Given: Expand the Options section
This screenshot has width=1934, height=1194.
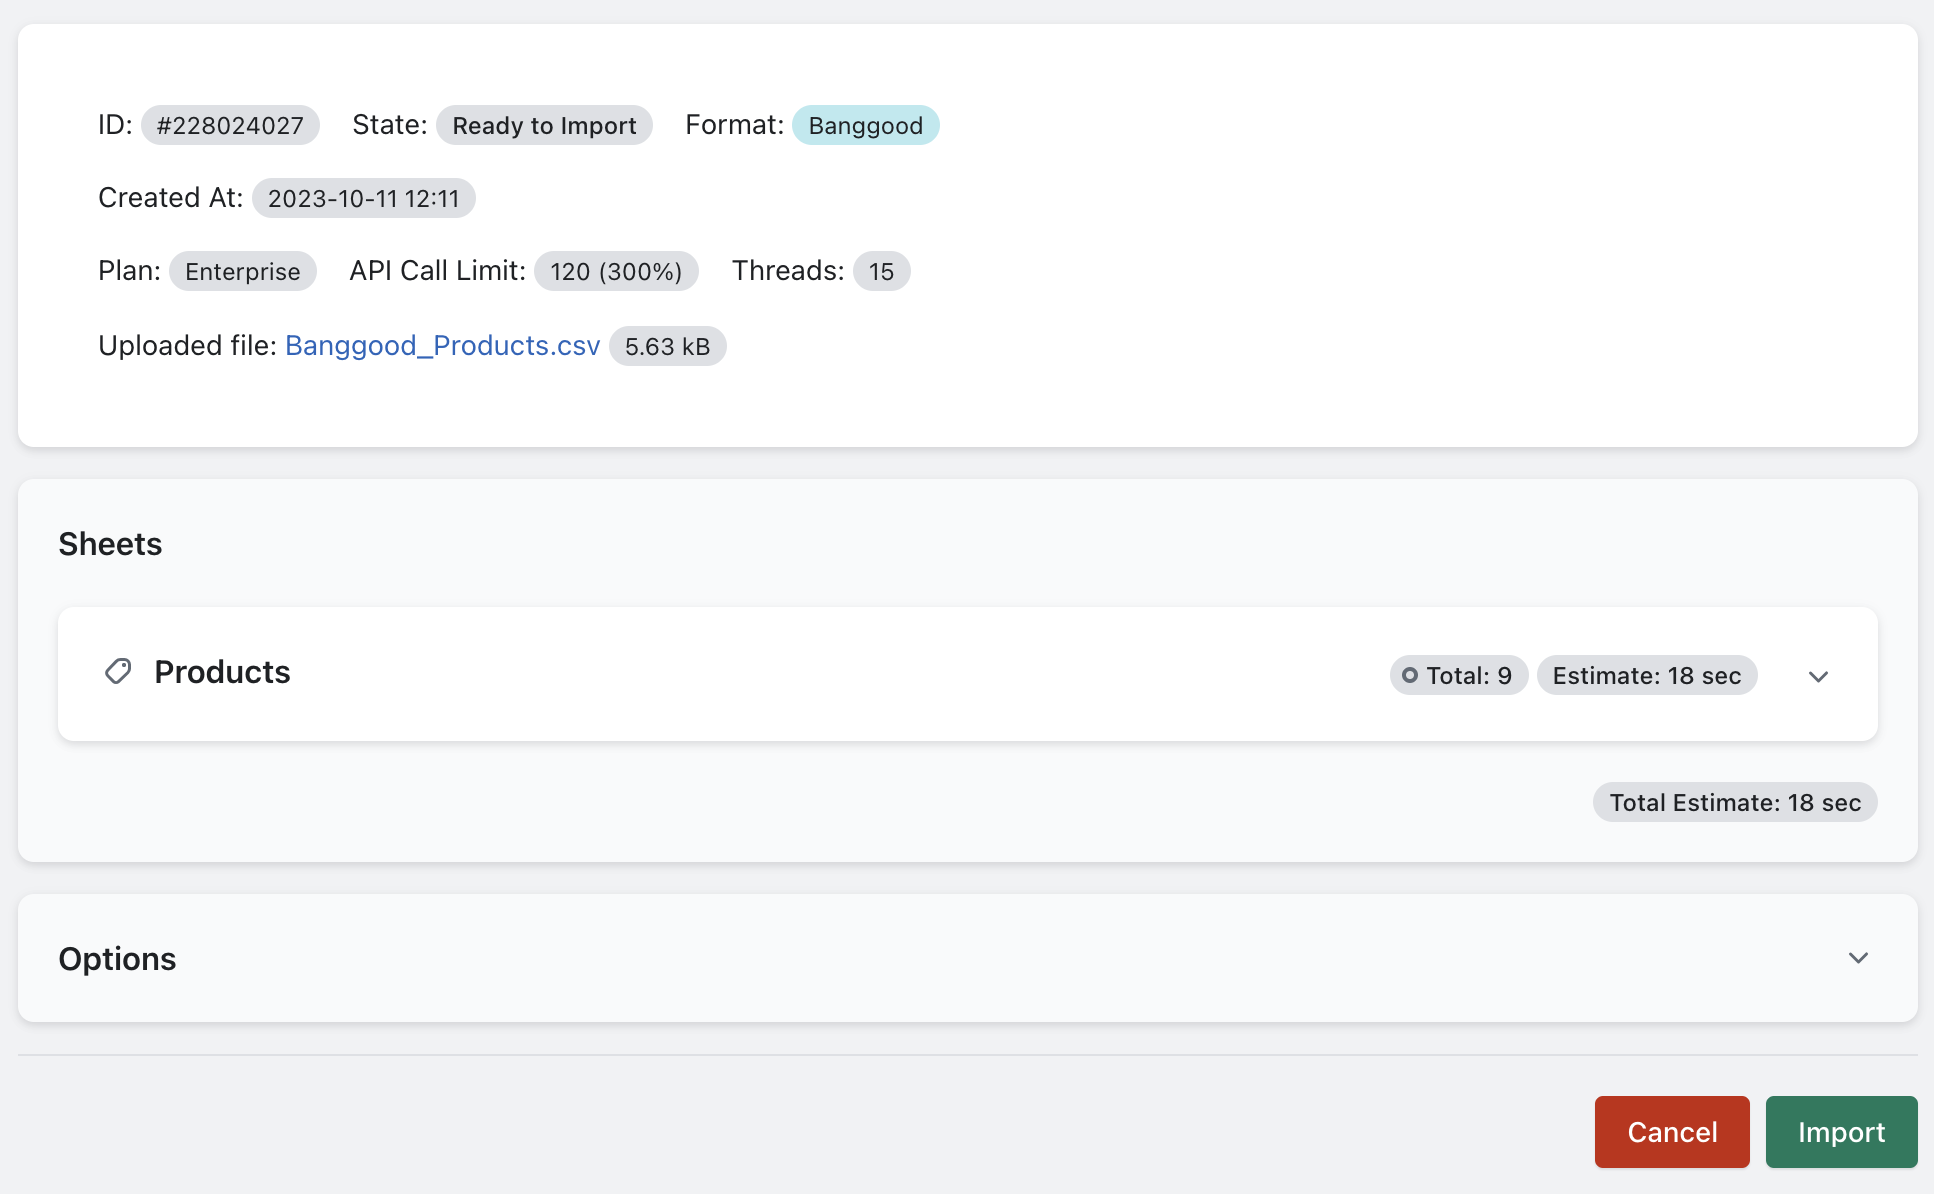Looking at the screenshot, I should (1858, 958).
